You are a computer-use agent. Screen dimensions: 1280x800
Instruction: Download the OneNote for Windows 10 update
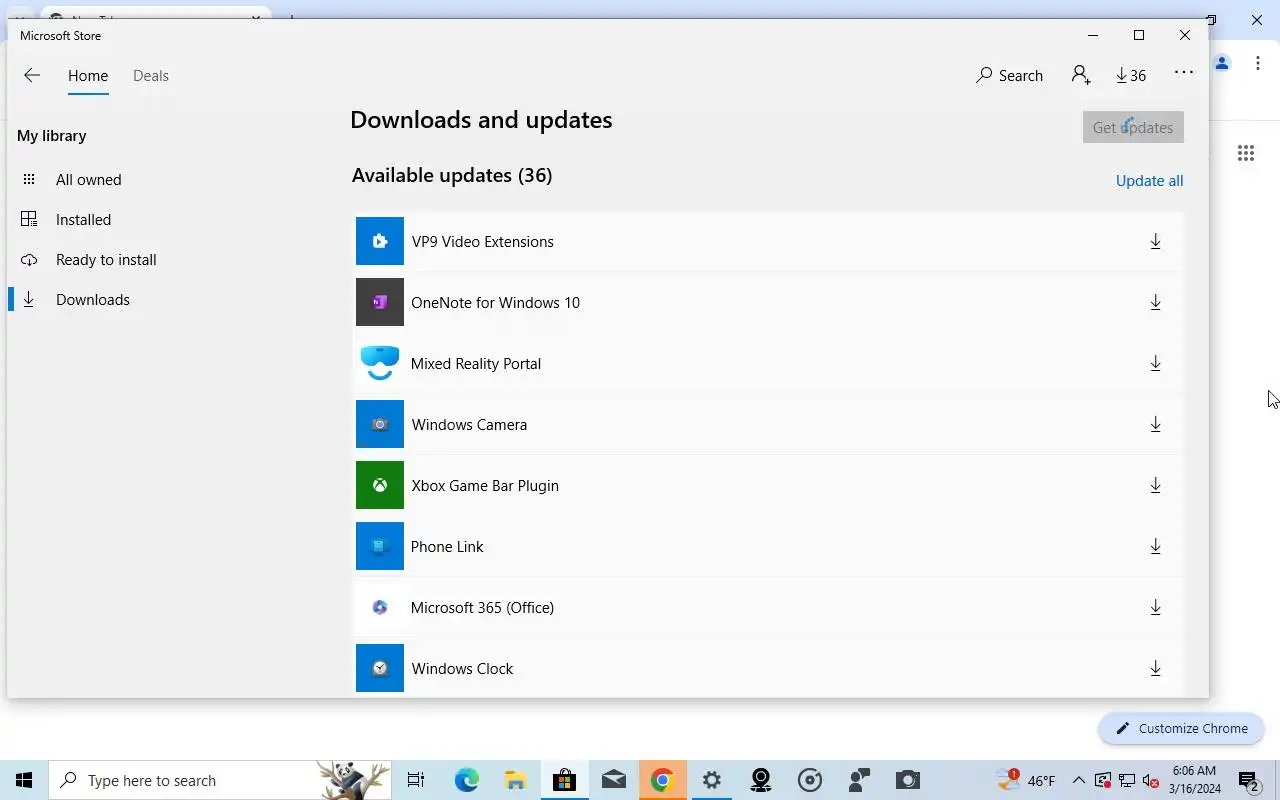tap(1155, 302)
